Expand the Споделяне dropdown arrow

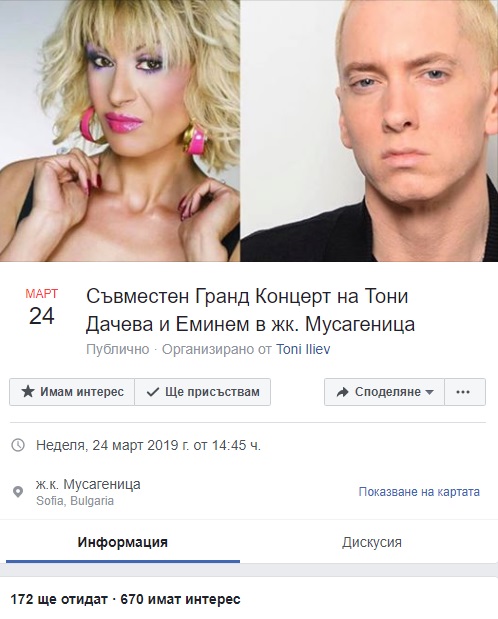click(x=430, y=392)
